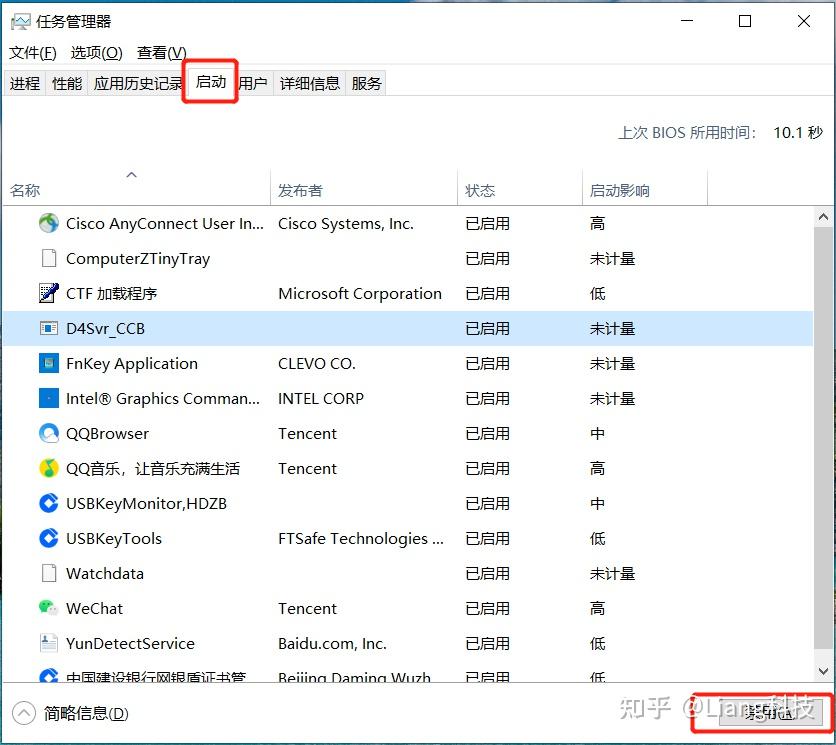Click the vertical scrollbar thumb

click(x=823, y=438)
